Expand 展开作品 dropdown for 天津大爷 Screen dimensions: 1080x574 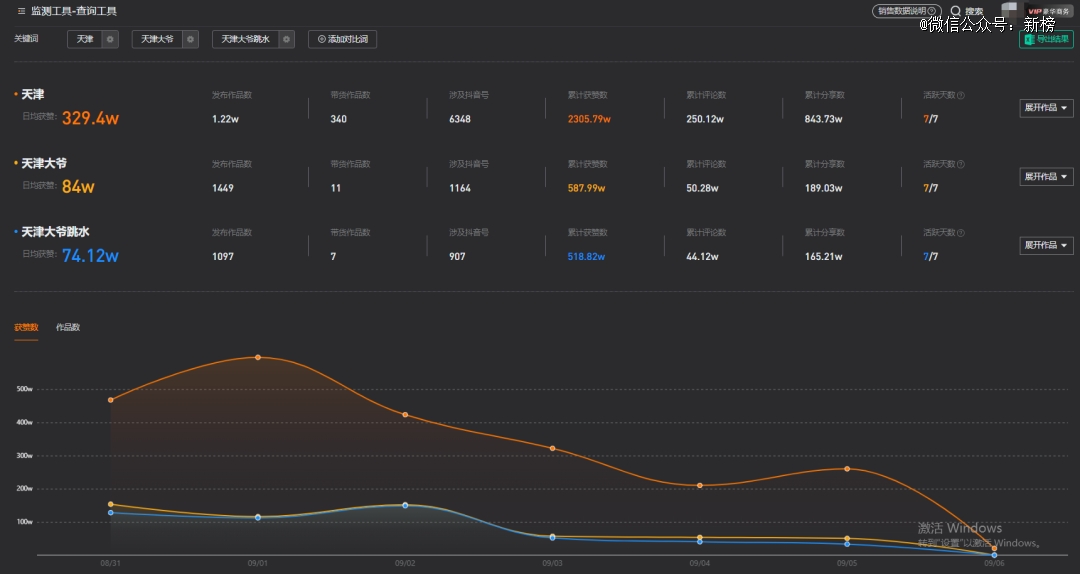click(x=1046, y=177)
